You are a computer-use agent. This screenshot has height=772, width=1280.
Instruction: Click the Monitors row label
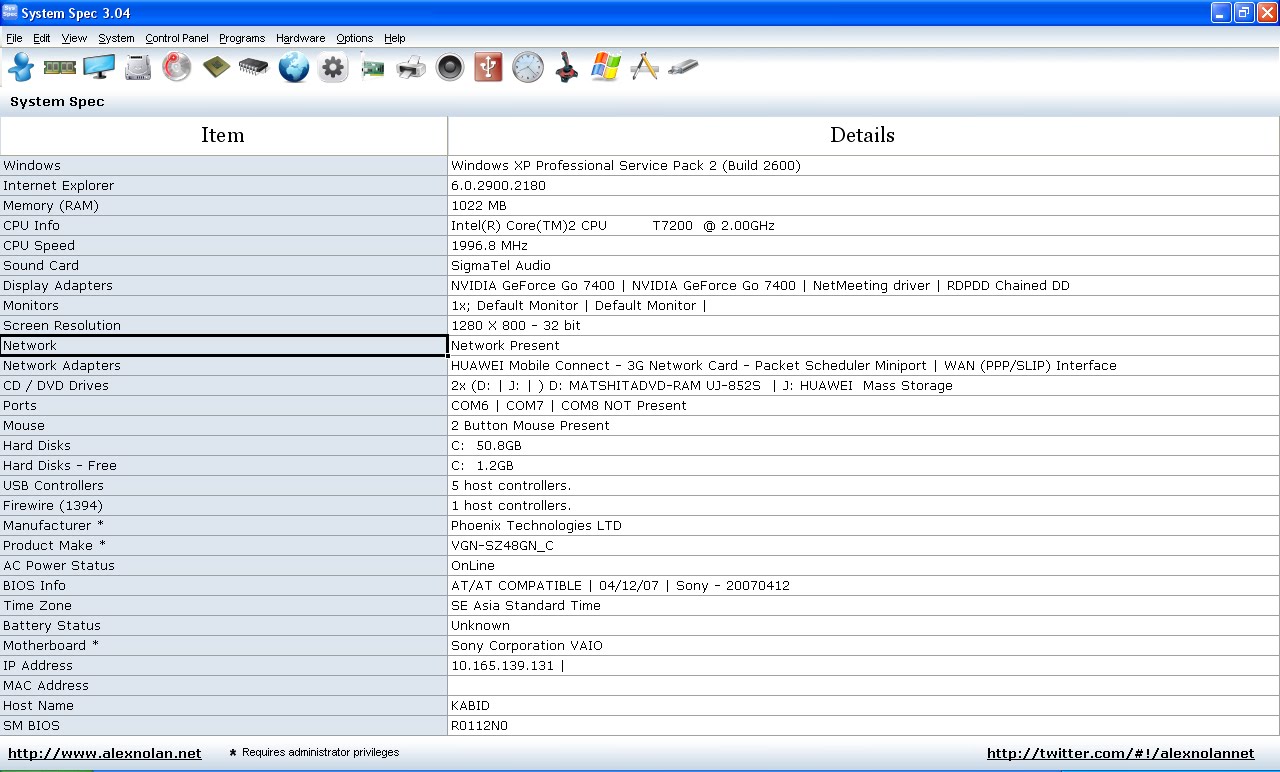click(31, 306)
